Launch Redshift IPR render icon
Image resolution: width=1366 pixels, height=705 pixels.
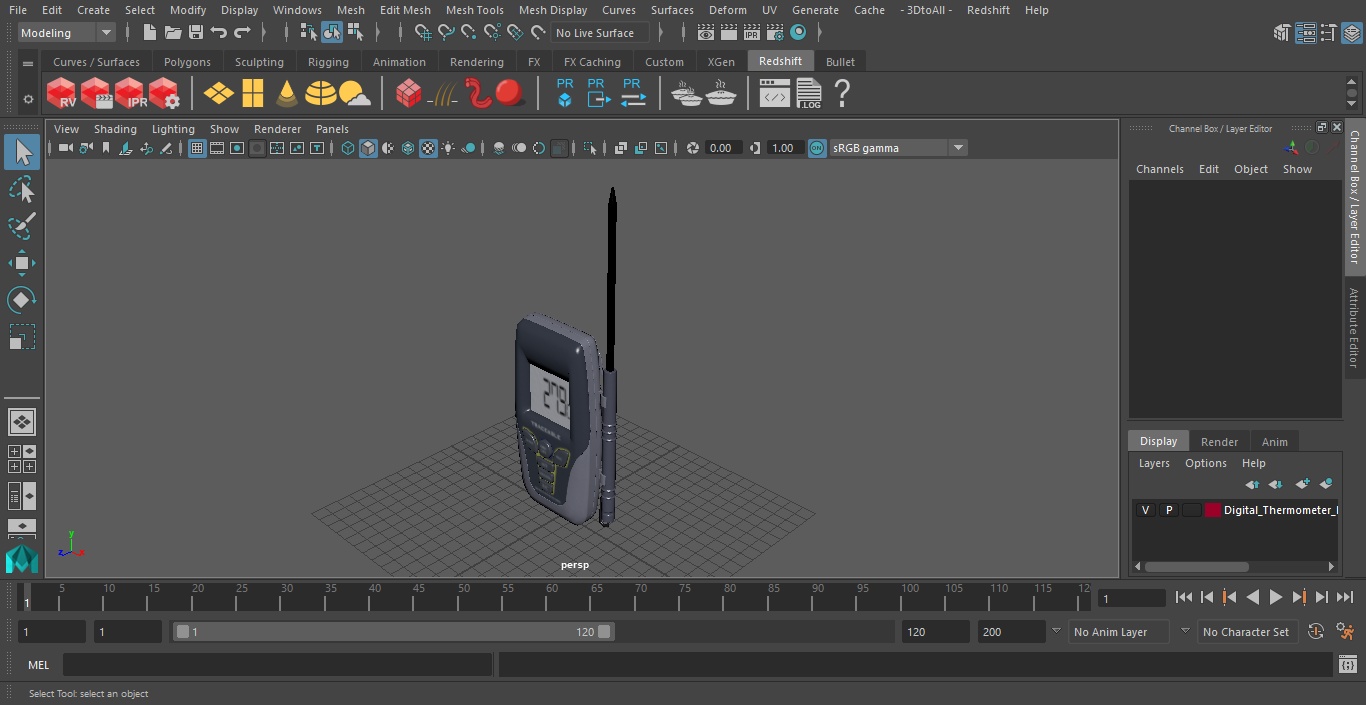[130, 94]
